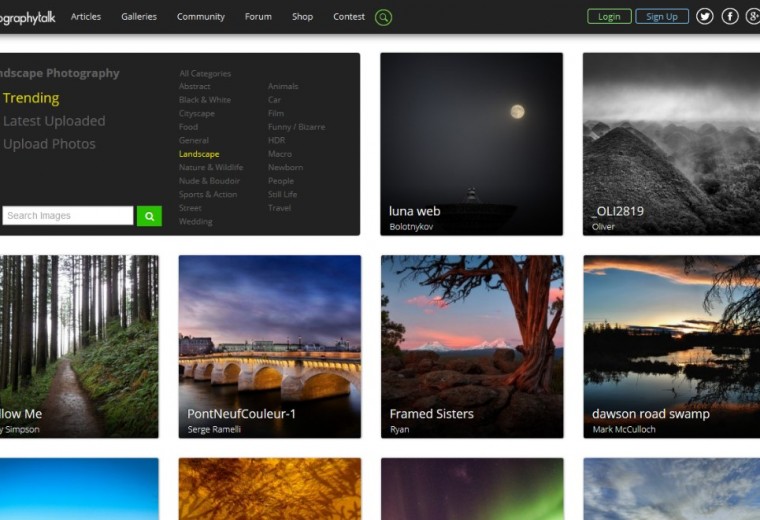The width and height of the screenshot is (760, 520).
Task: Choose the HDR category
Action: tap(276, 141)
